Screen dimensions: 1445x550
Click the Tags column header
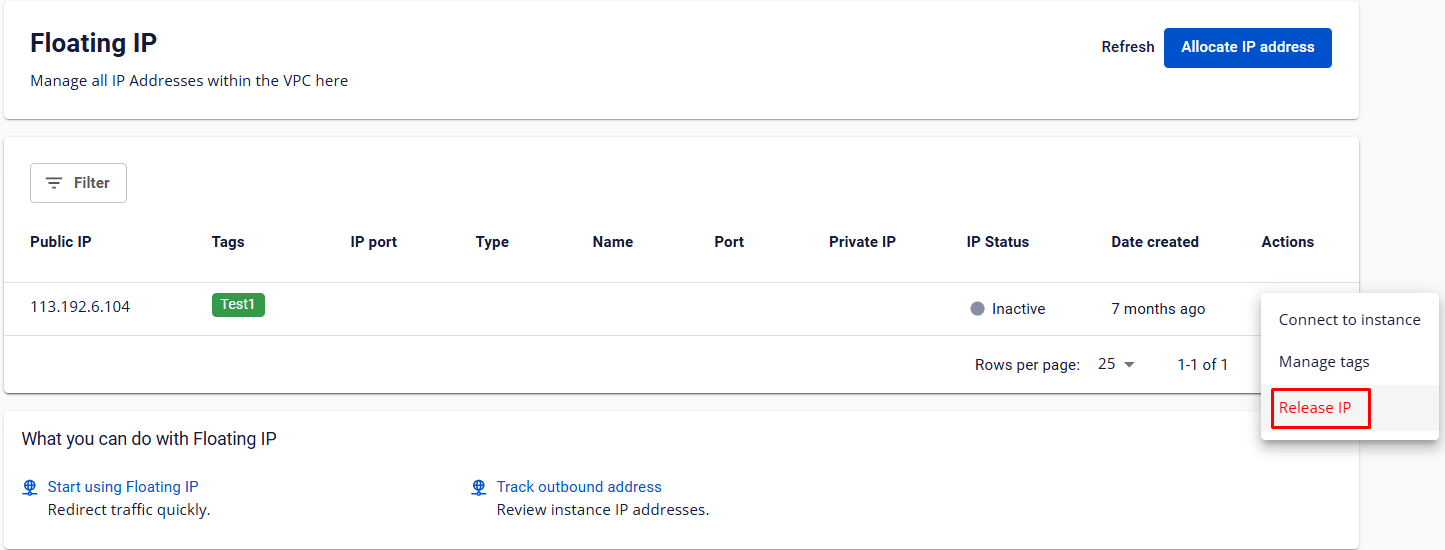click(228, 242)
